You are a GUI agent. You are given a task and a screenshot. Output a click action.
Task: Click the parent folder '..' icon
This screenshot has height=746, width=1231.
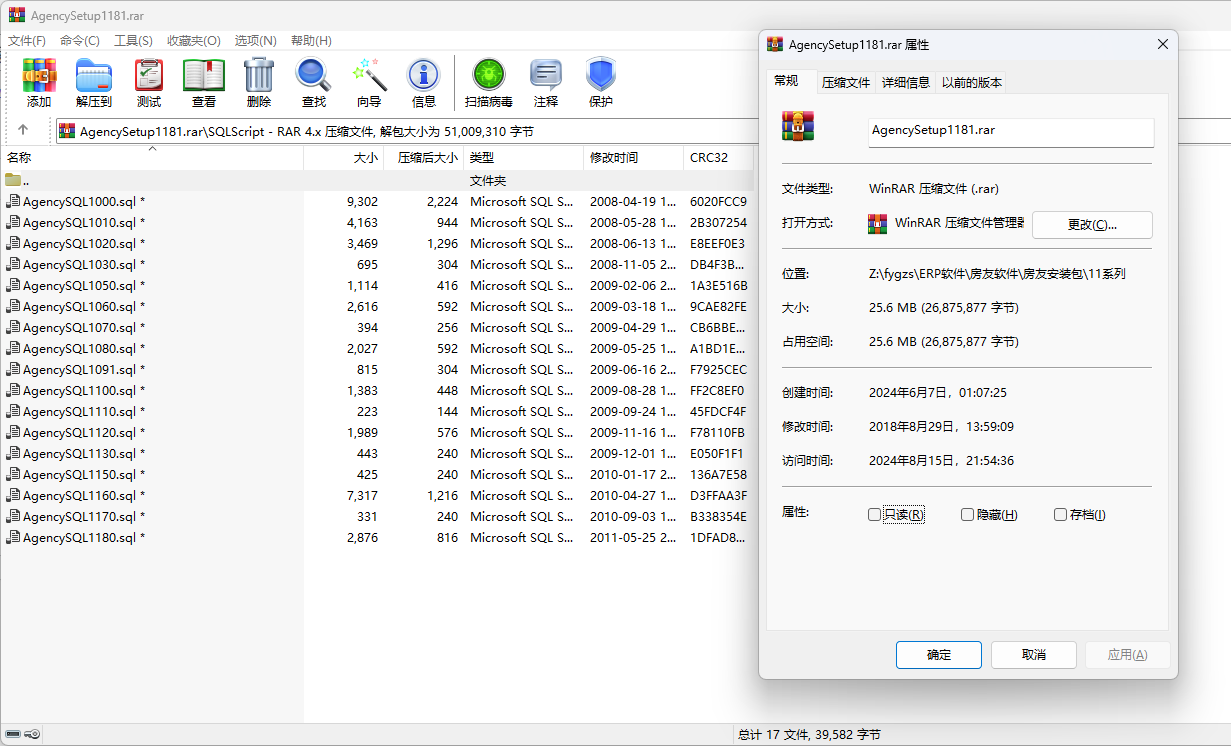coord(13,180)
